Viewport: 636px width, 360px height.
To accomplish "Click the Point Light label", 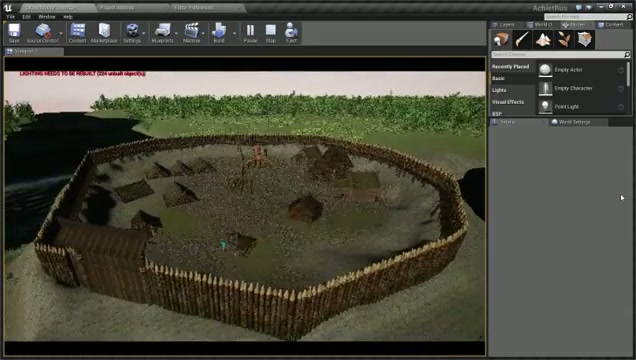I will click(567, 107).
